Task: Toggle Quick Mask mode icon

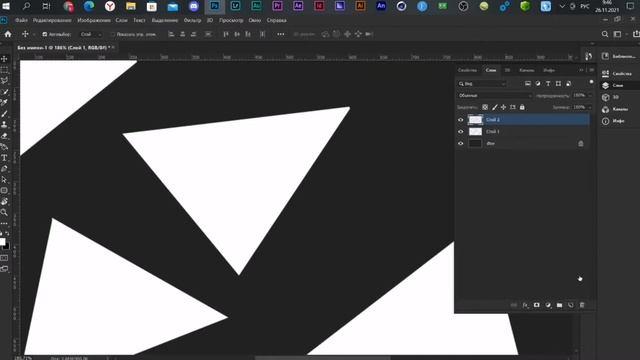Action: 4,258
